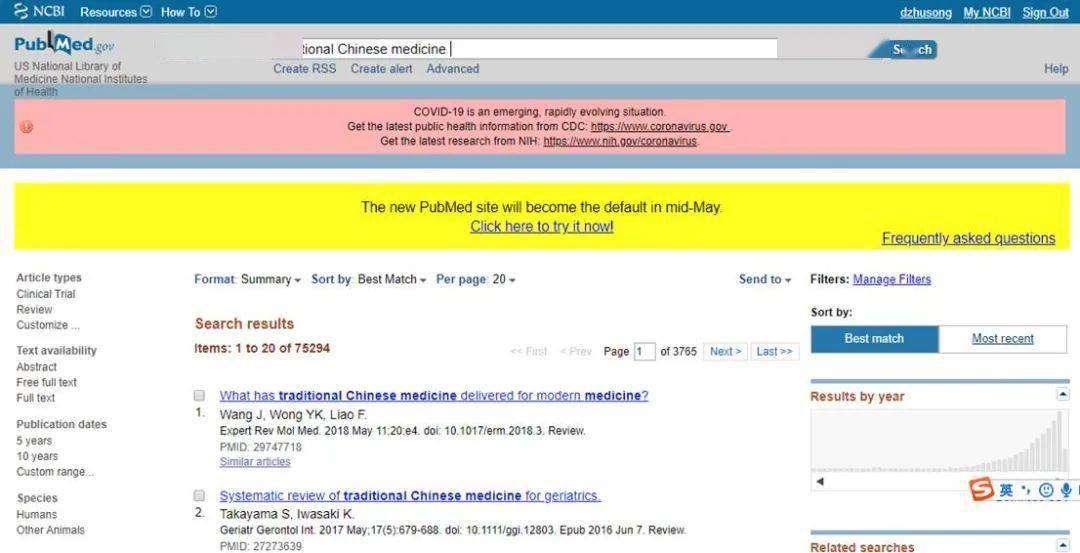Open the PubMed.gov home logo
The image size is (1080, 553).
coord(64,44)
